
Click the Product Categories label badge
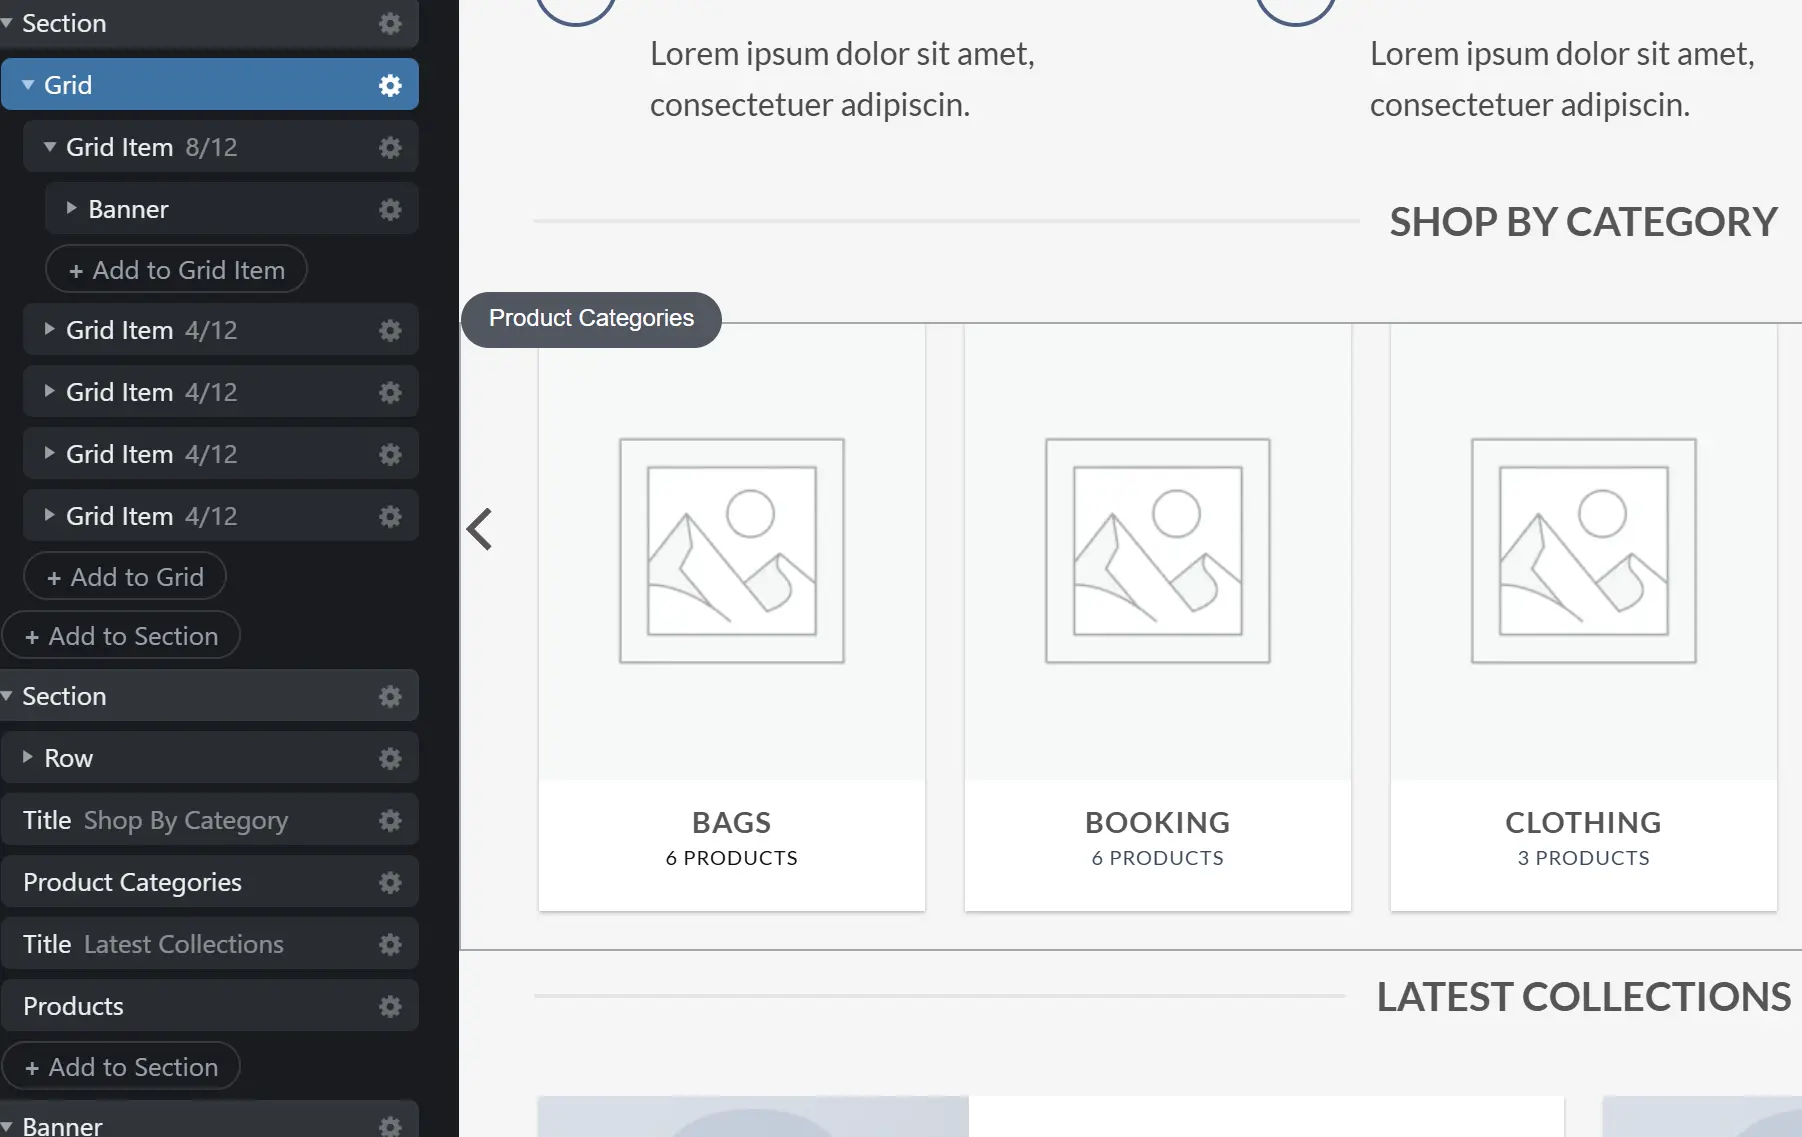click(x=591, y=319)
